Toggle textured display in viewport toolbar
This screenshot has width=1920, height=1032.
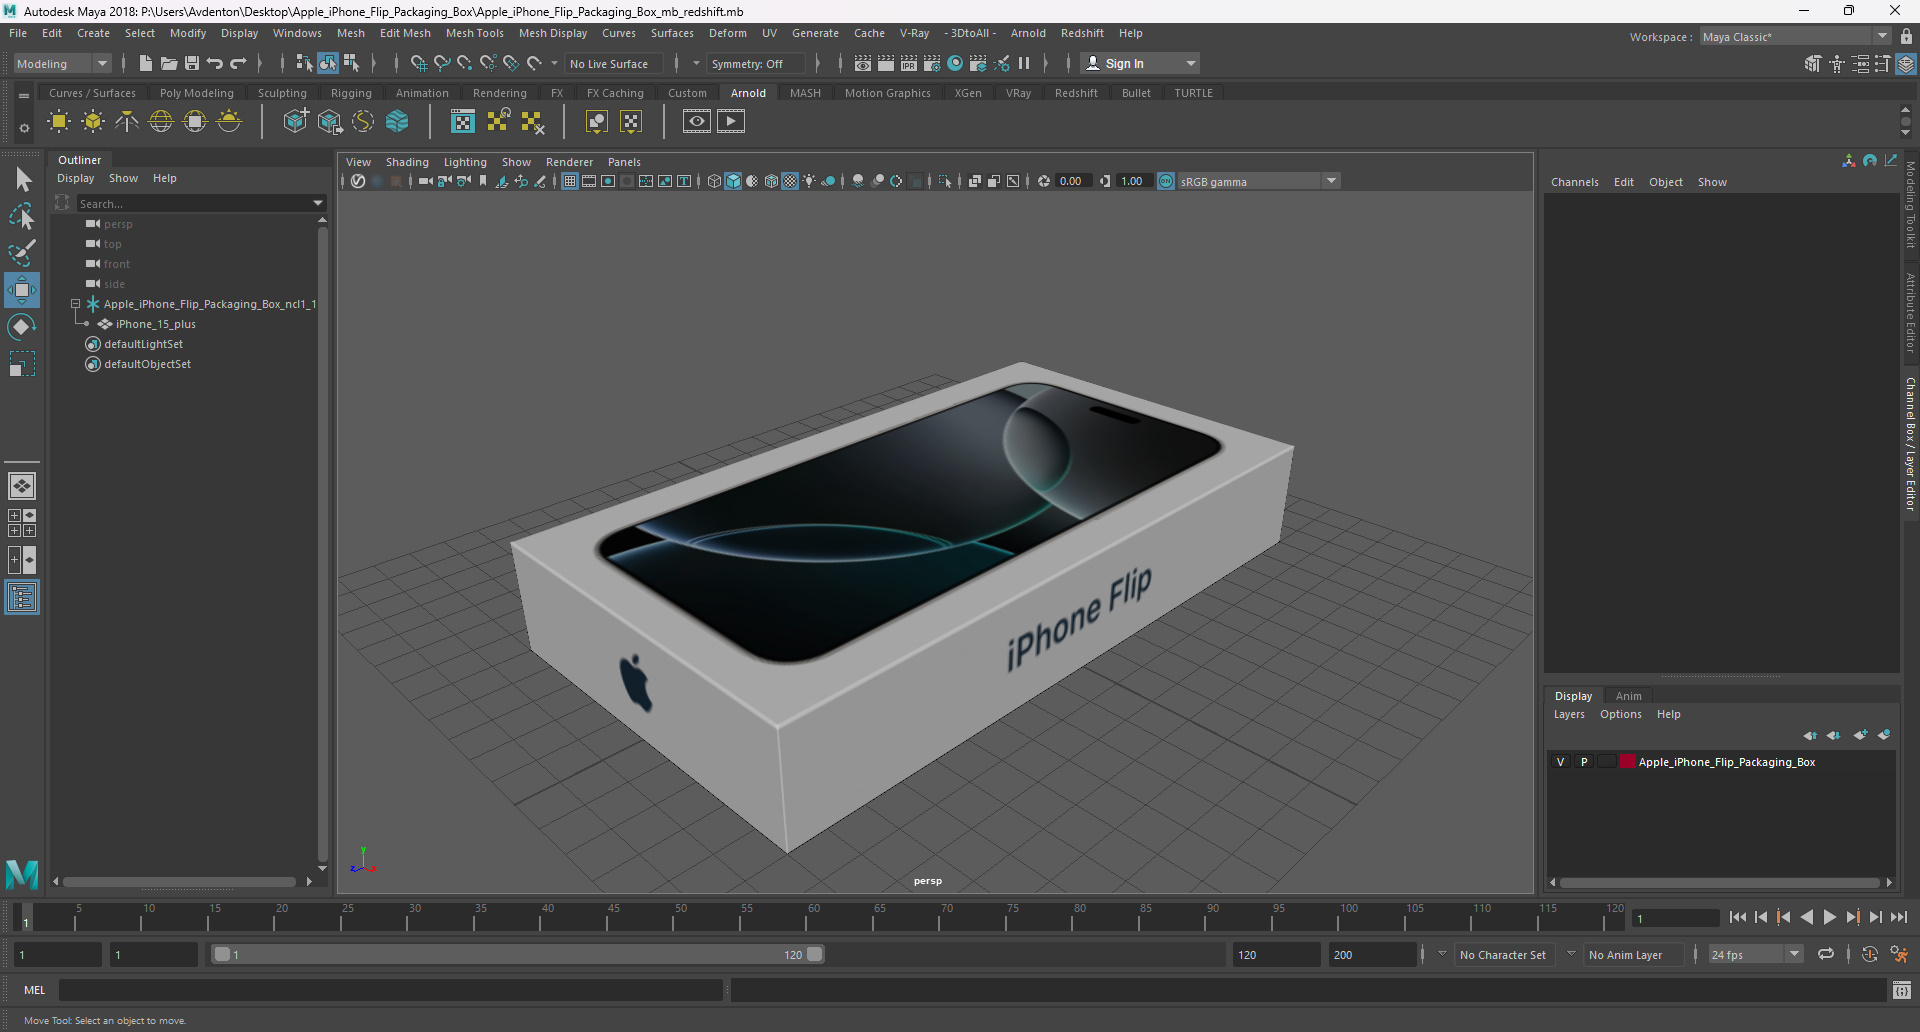point(790,181)
